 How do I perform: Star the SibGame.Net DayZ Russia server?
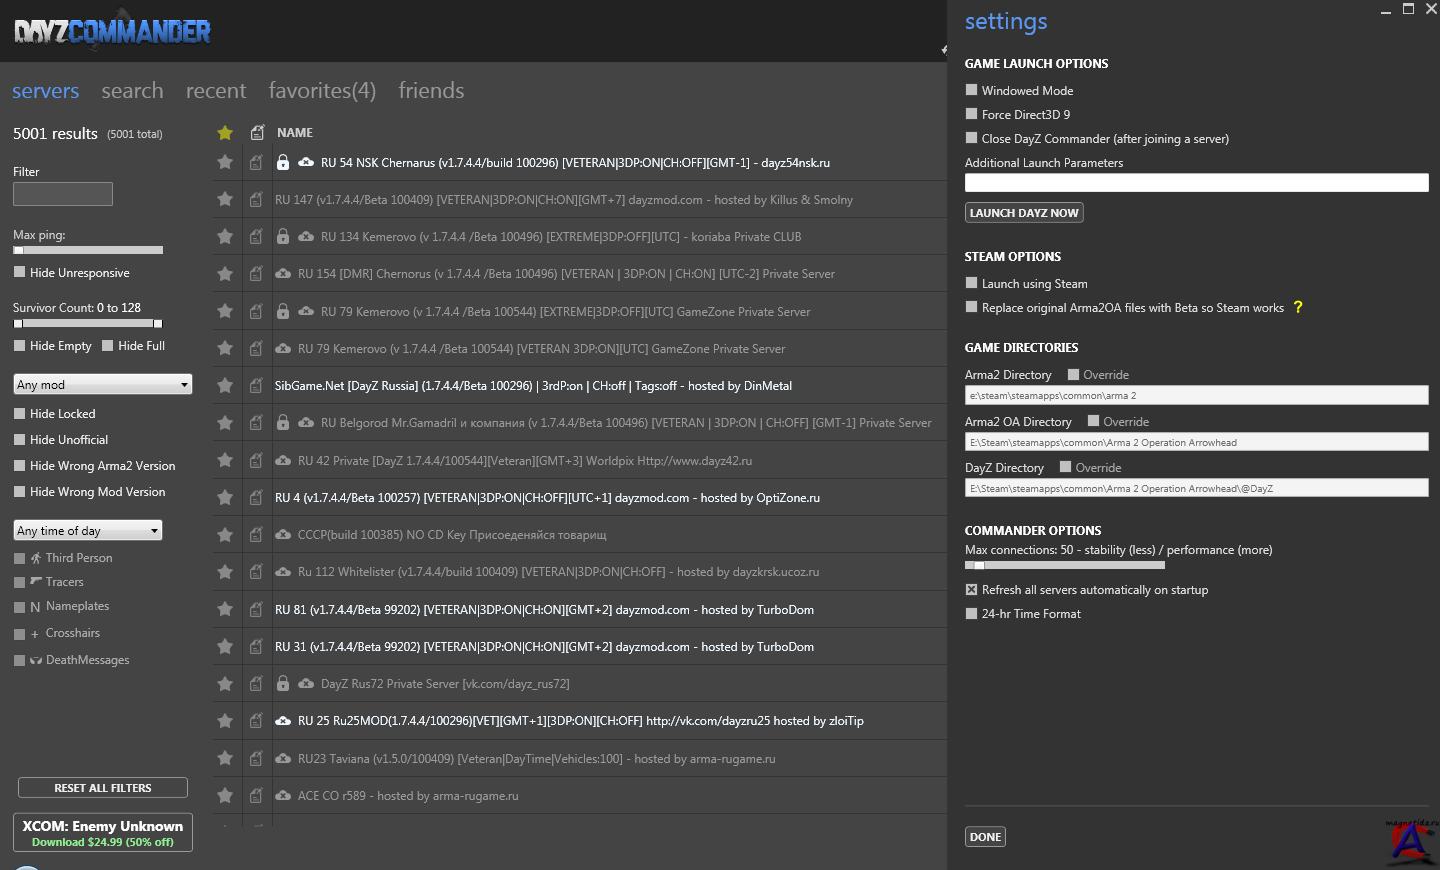click(x=225, y=385)
